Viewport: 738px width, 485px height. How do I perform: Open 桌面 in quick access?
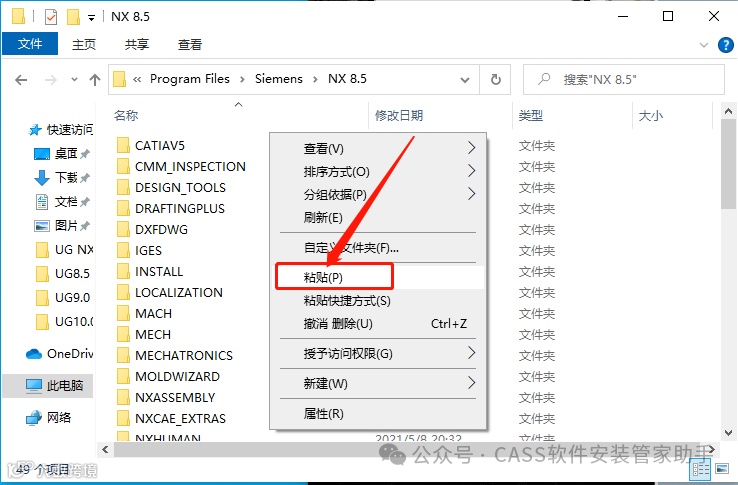[62, 154]
